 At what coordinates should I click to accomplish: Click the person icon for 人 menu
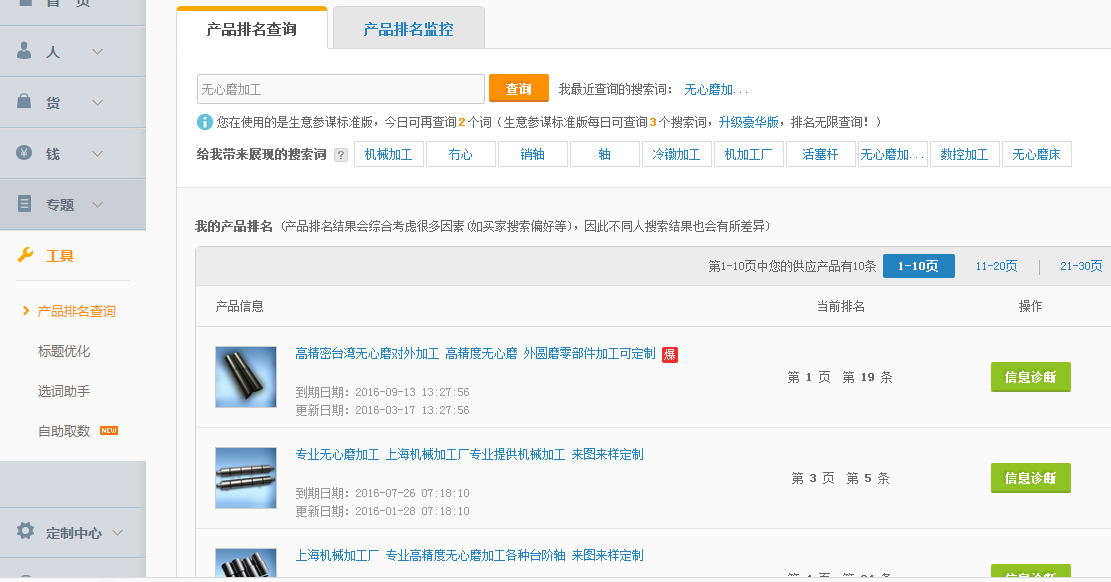pos(25,51)
